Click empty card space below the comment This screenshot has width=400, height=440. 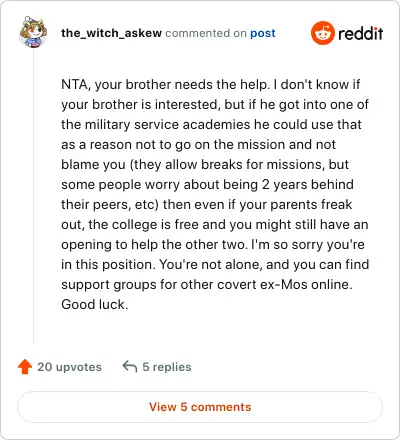click(x=213, y=330)
